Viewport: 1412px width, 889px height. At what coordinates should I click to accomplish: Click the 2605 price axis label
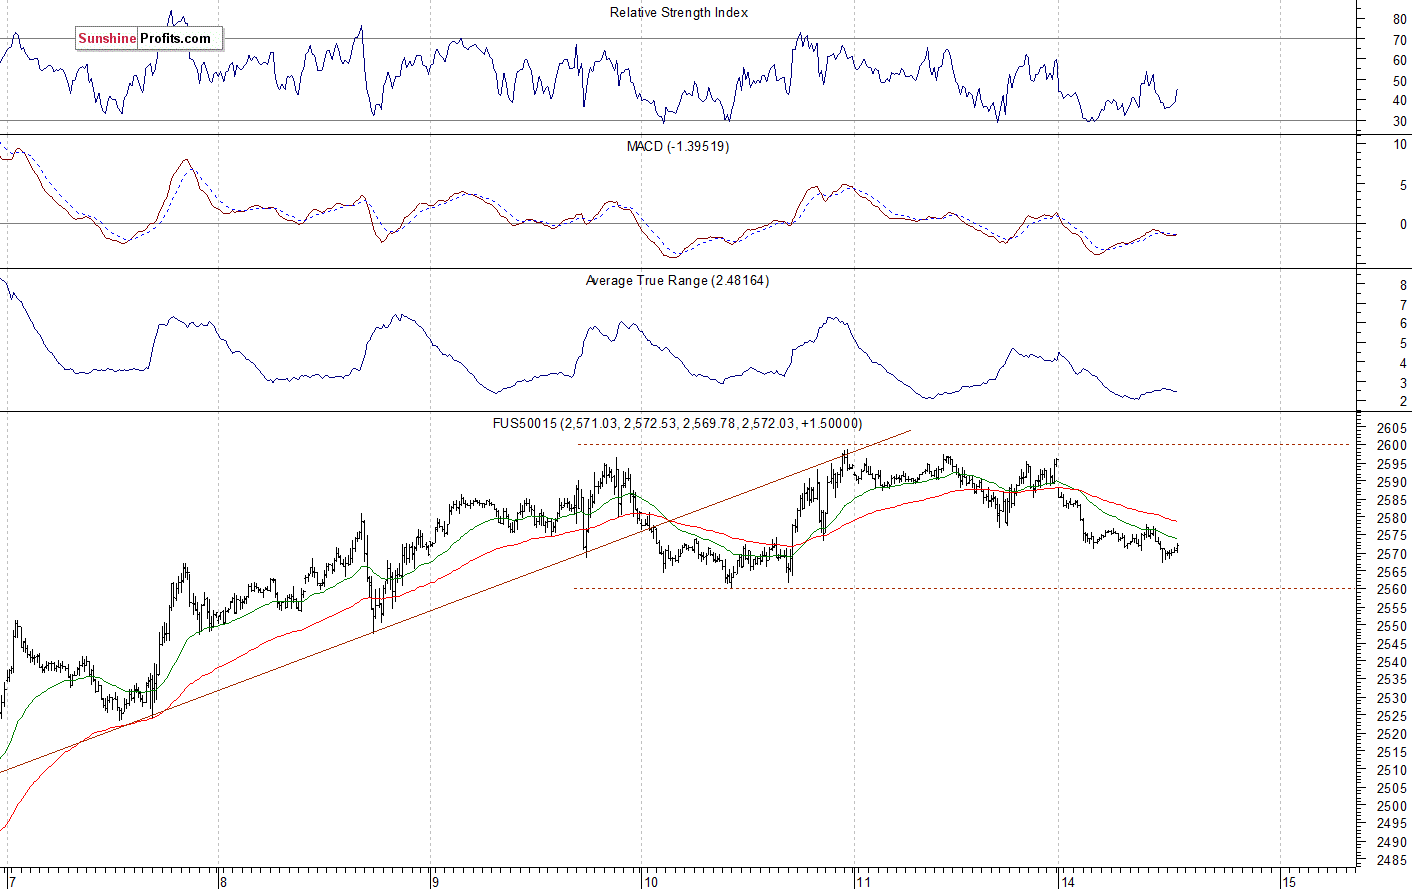(1392, 428)
